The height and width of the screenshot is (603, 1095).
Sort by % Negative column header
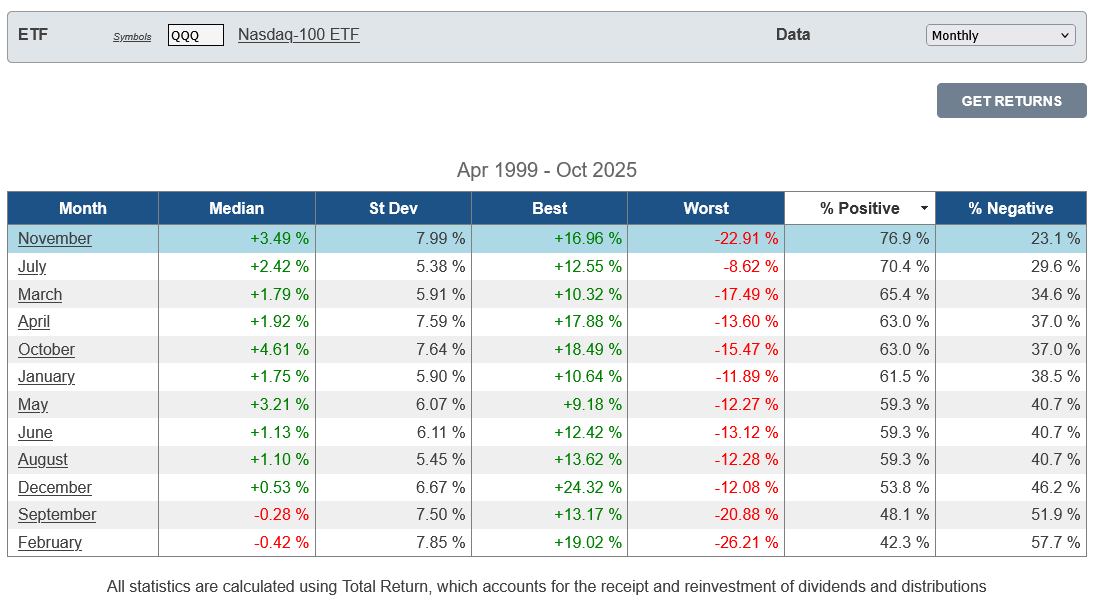pyautogui.click(x=1010, y=208)
